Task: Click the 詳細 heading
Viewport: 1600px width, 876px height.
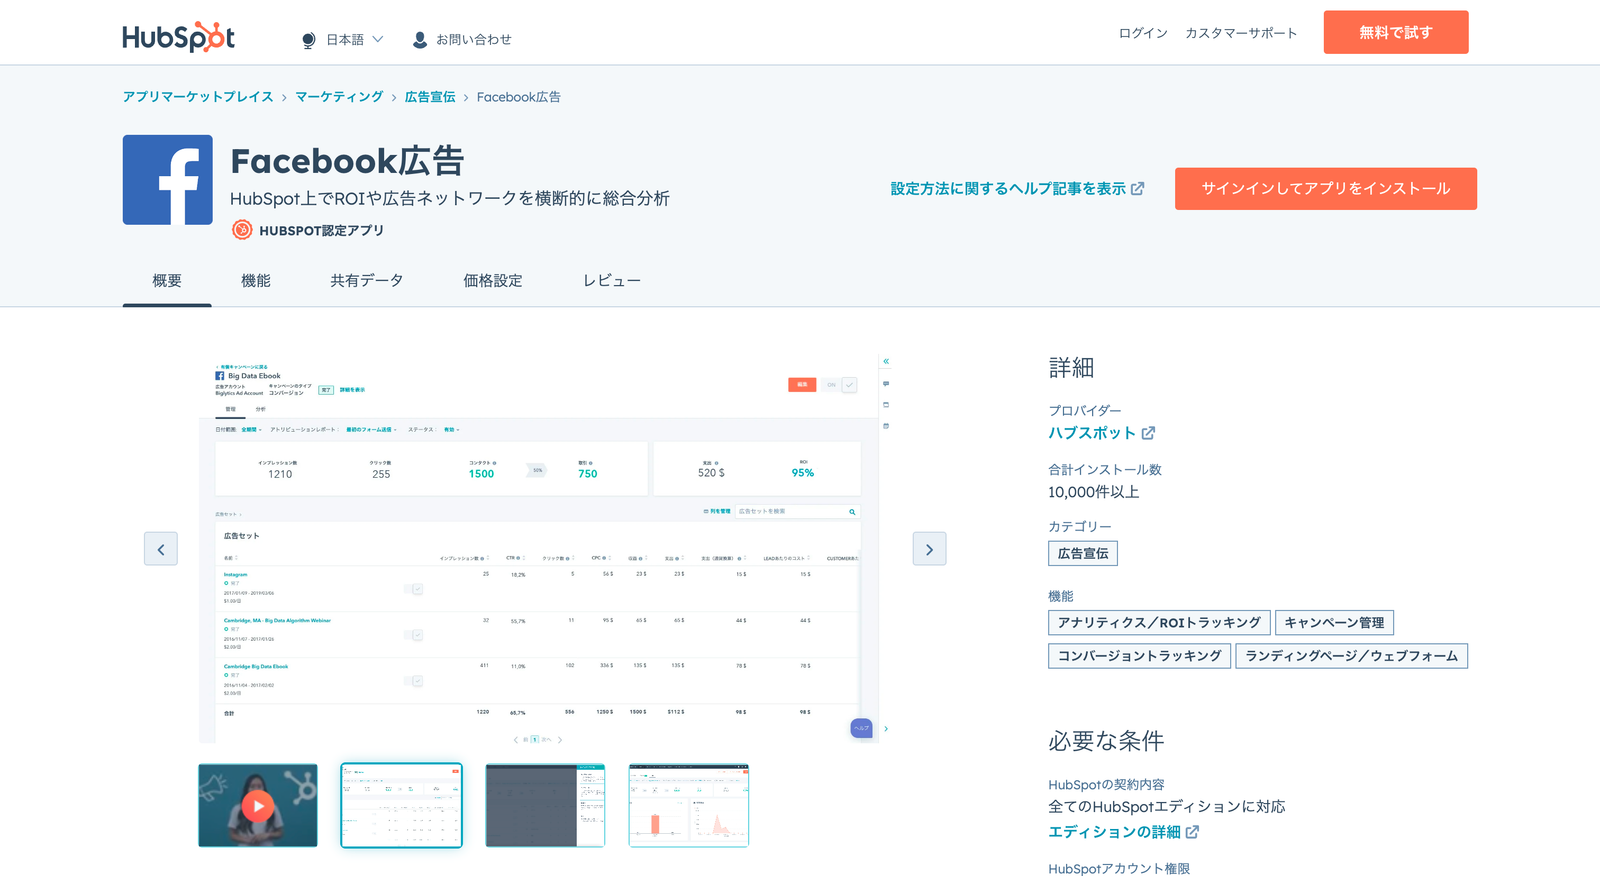Action: pos(1071,368)
